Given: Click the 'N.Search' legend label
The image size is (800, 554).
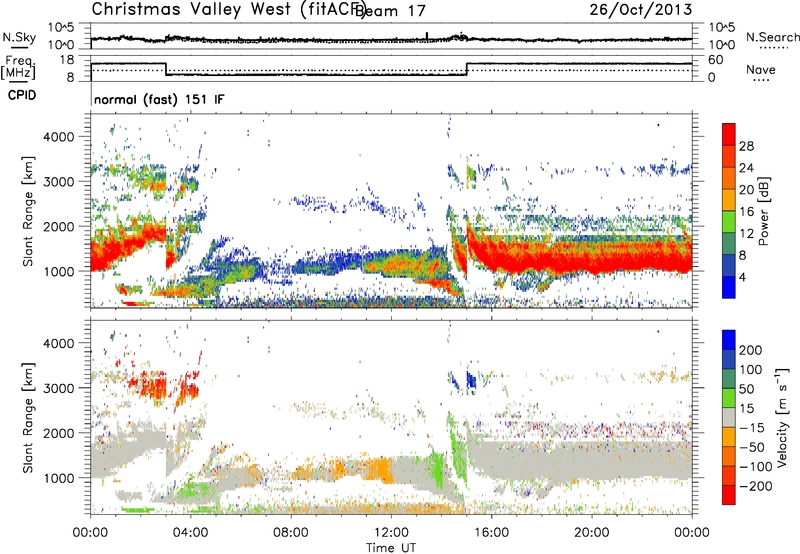Looking at the screenshot, I should coord(772,37).
